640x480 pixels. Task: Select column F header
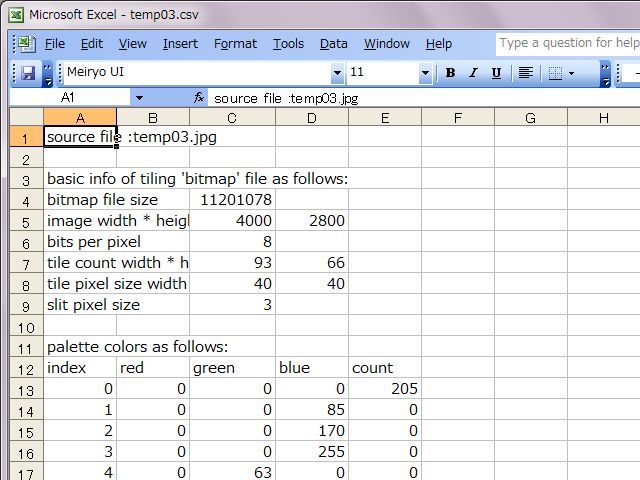pos(458,118)
